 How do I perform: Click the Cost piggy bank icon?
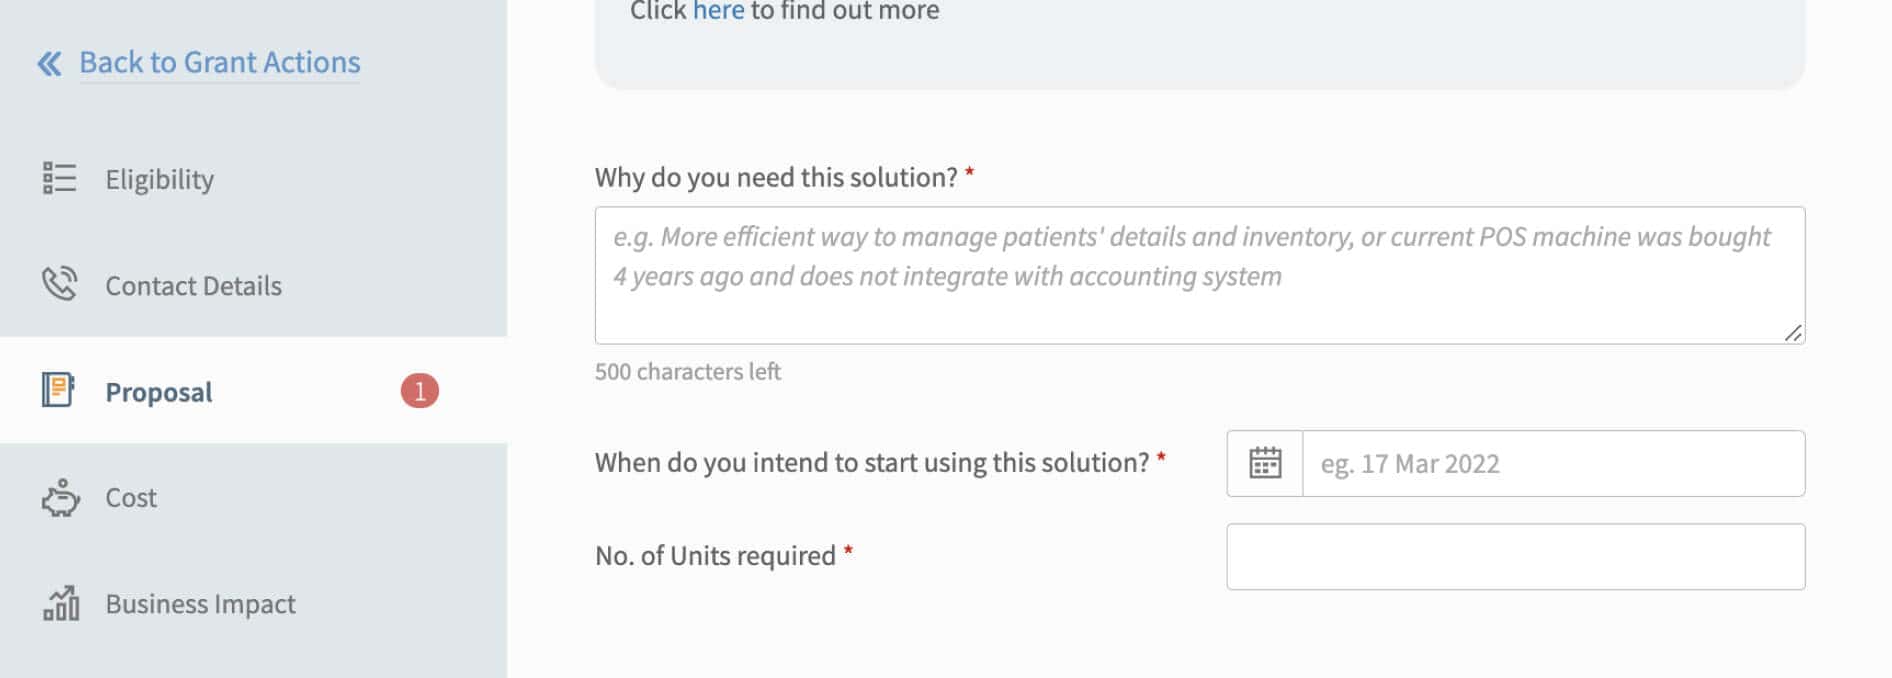tap(60, 497)
